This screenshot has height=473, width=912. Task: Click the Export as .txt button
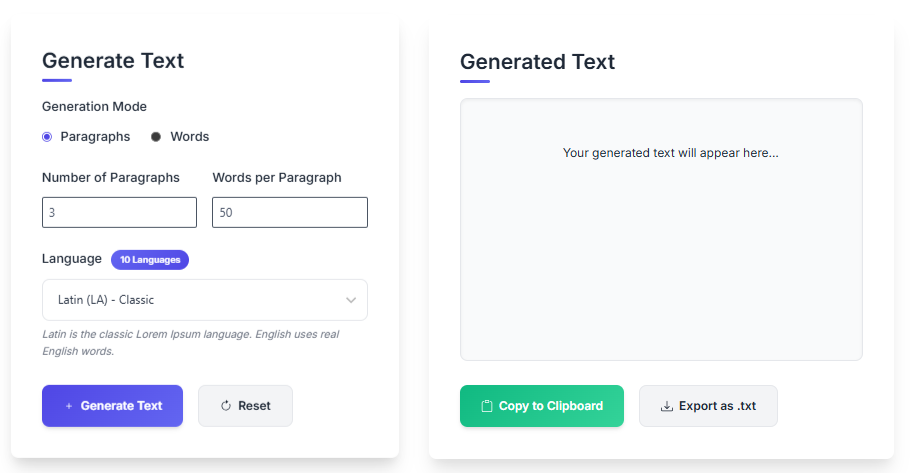[708, 406]
